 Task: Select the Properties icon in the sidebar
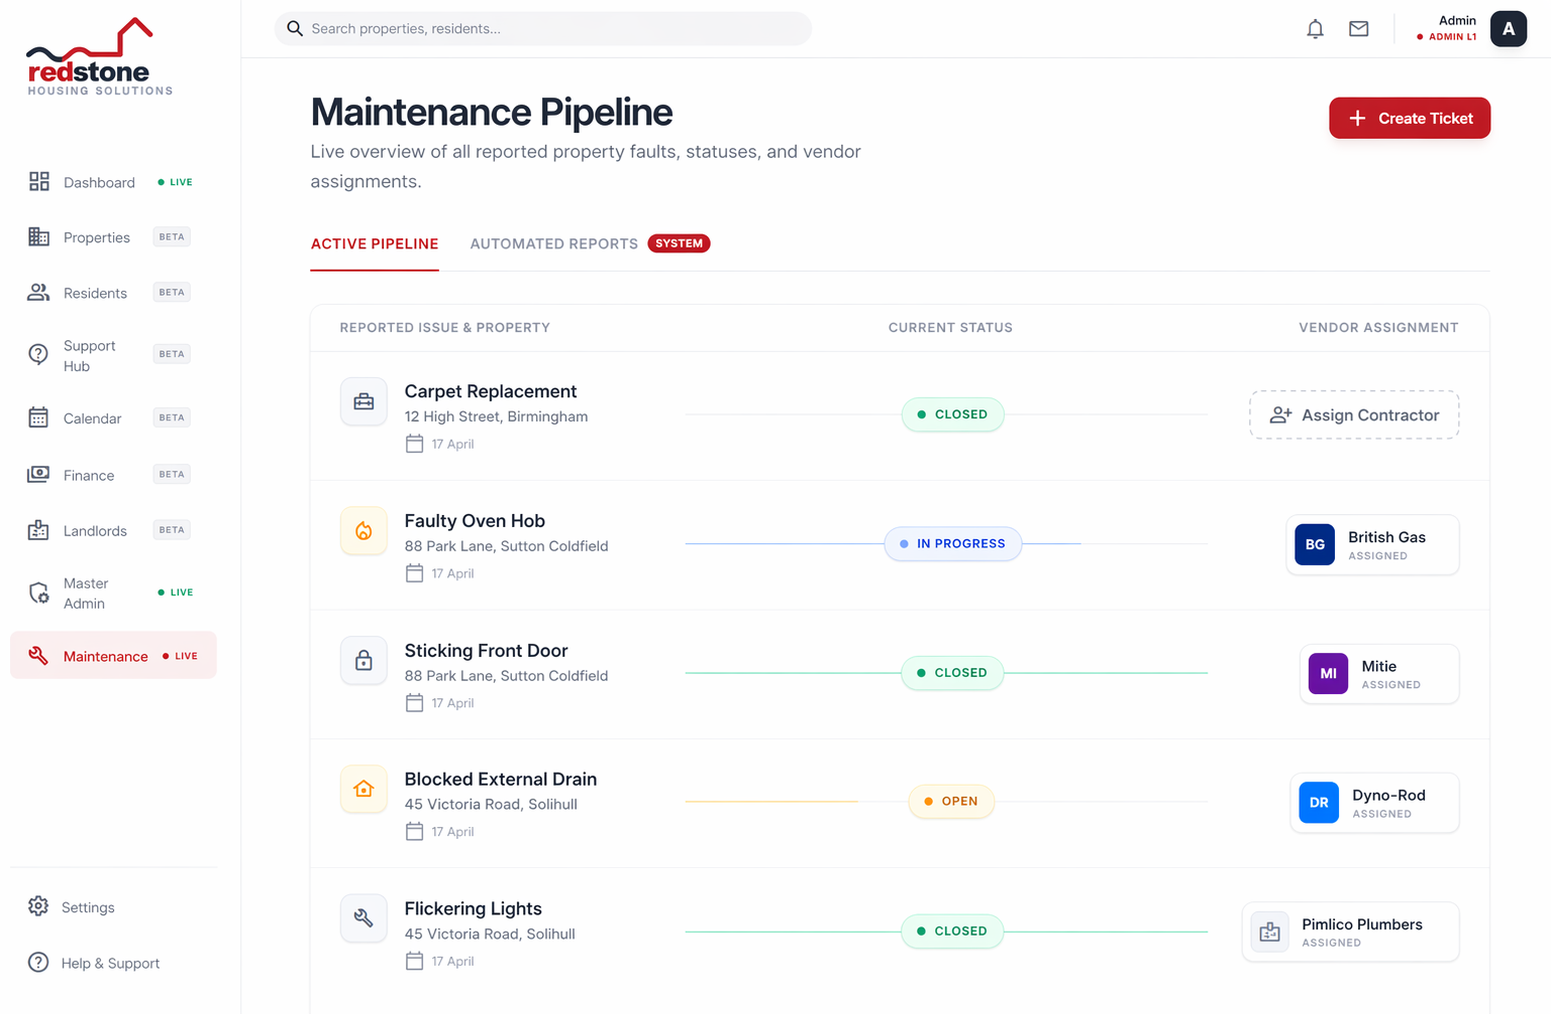tap(38, 236)
